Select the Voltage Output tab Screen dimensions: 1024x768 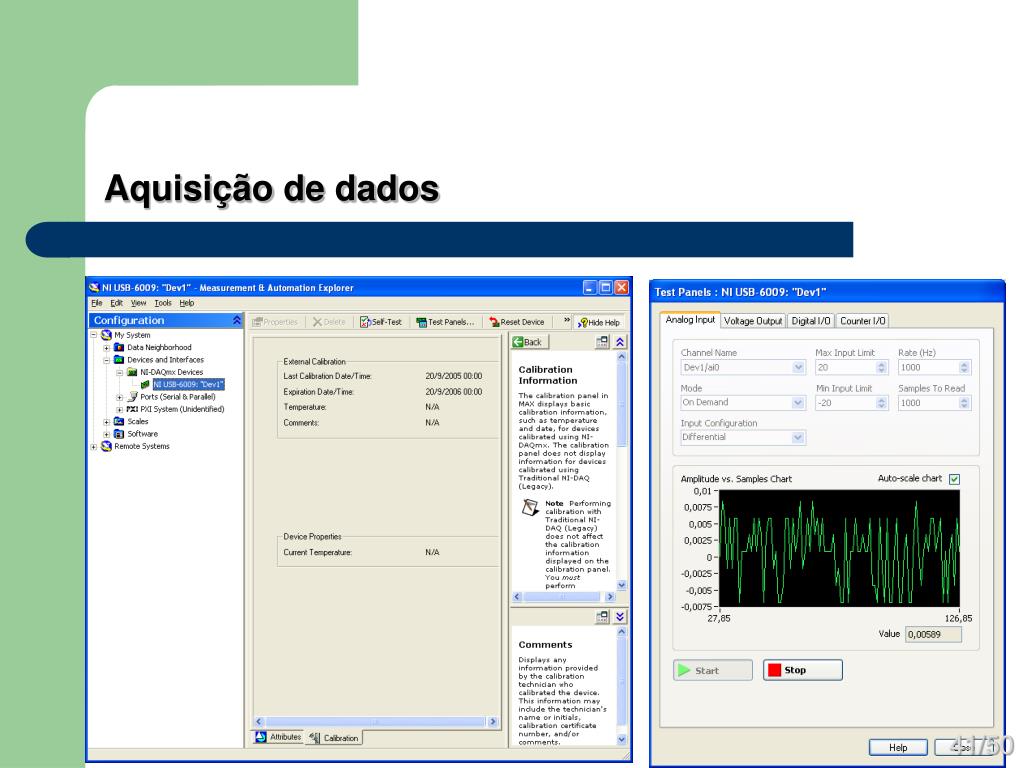pos(753,321)
